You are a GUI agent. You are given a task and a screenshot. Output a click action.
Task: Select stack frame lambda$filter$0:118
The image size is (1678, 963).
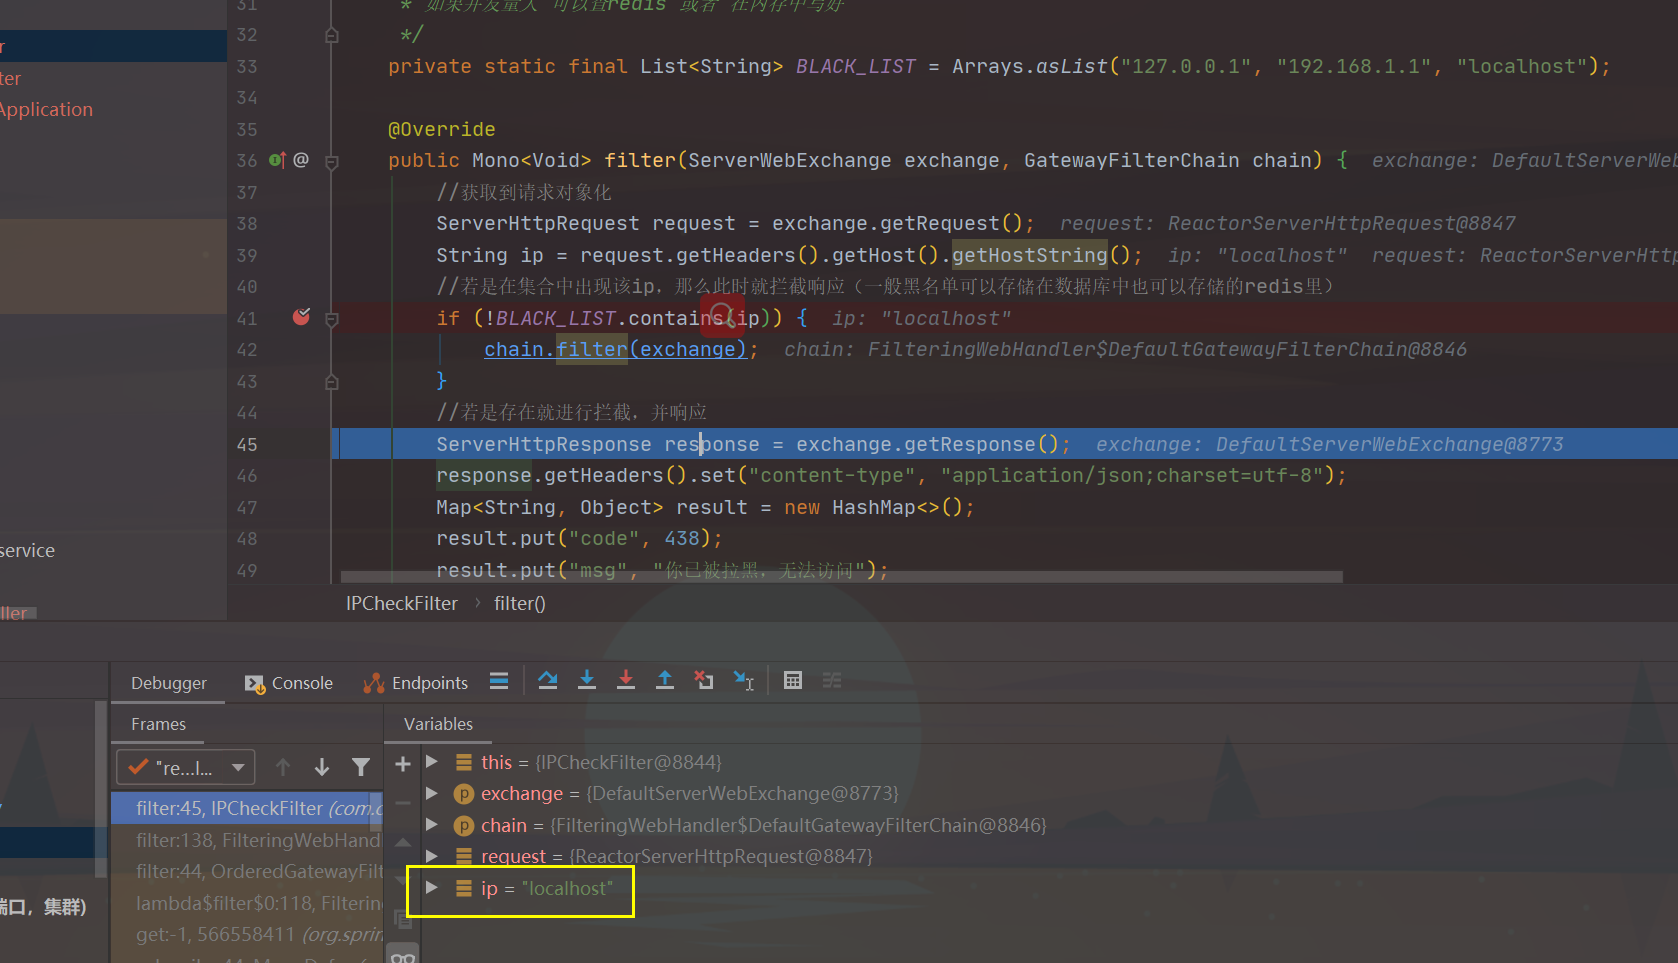click(x=246, y=903)
